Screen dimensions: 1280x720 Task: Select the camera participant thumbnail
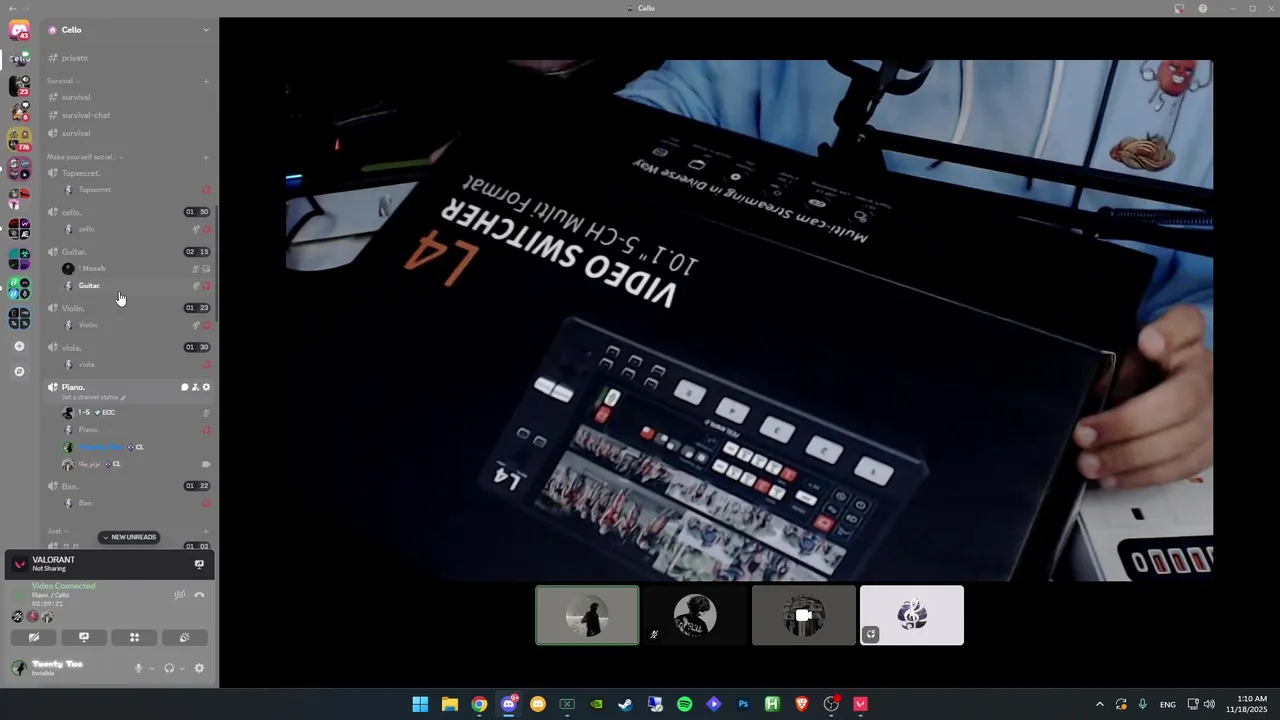(x=804, y=615)
